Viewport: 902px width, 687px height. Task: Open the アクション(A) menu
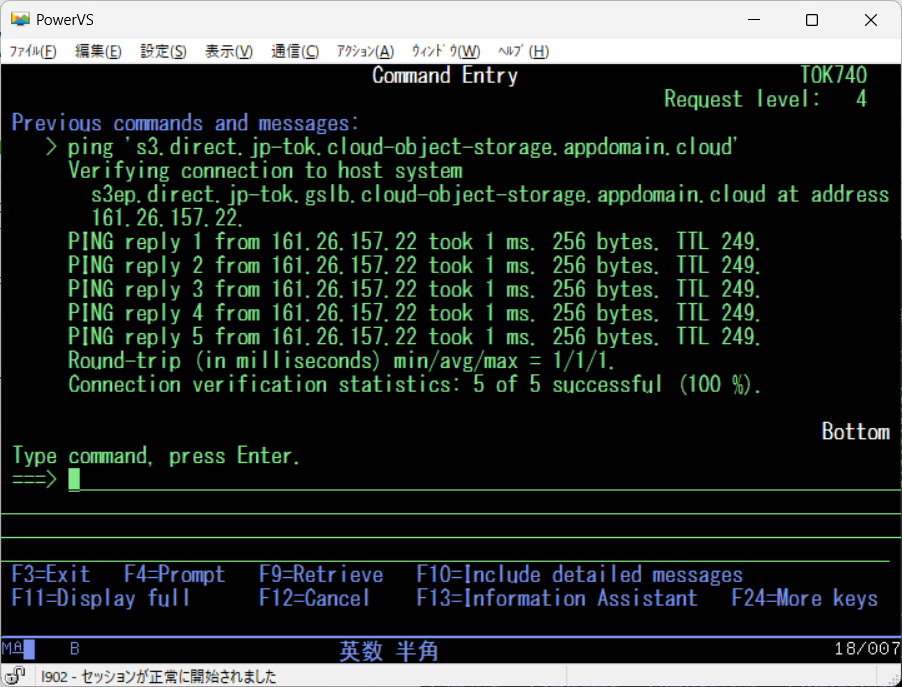pyautogui.click(x=365, y=51)
